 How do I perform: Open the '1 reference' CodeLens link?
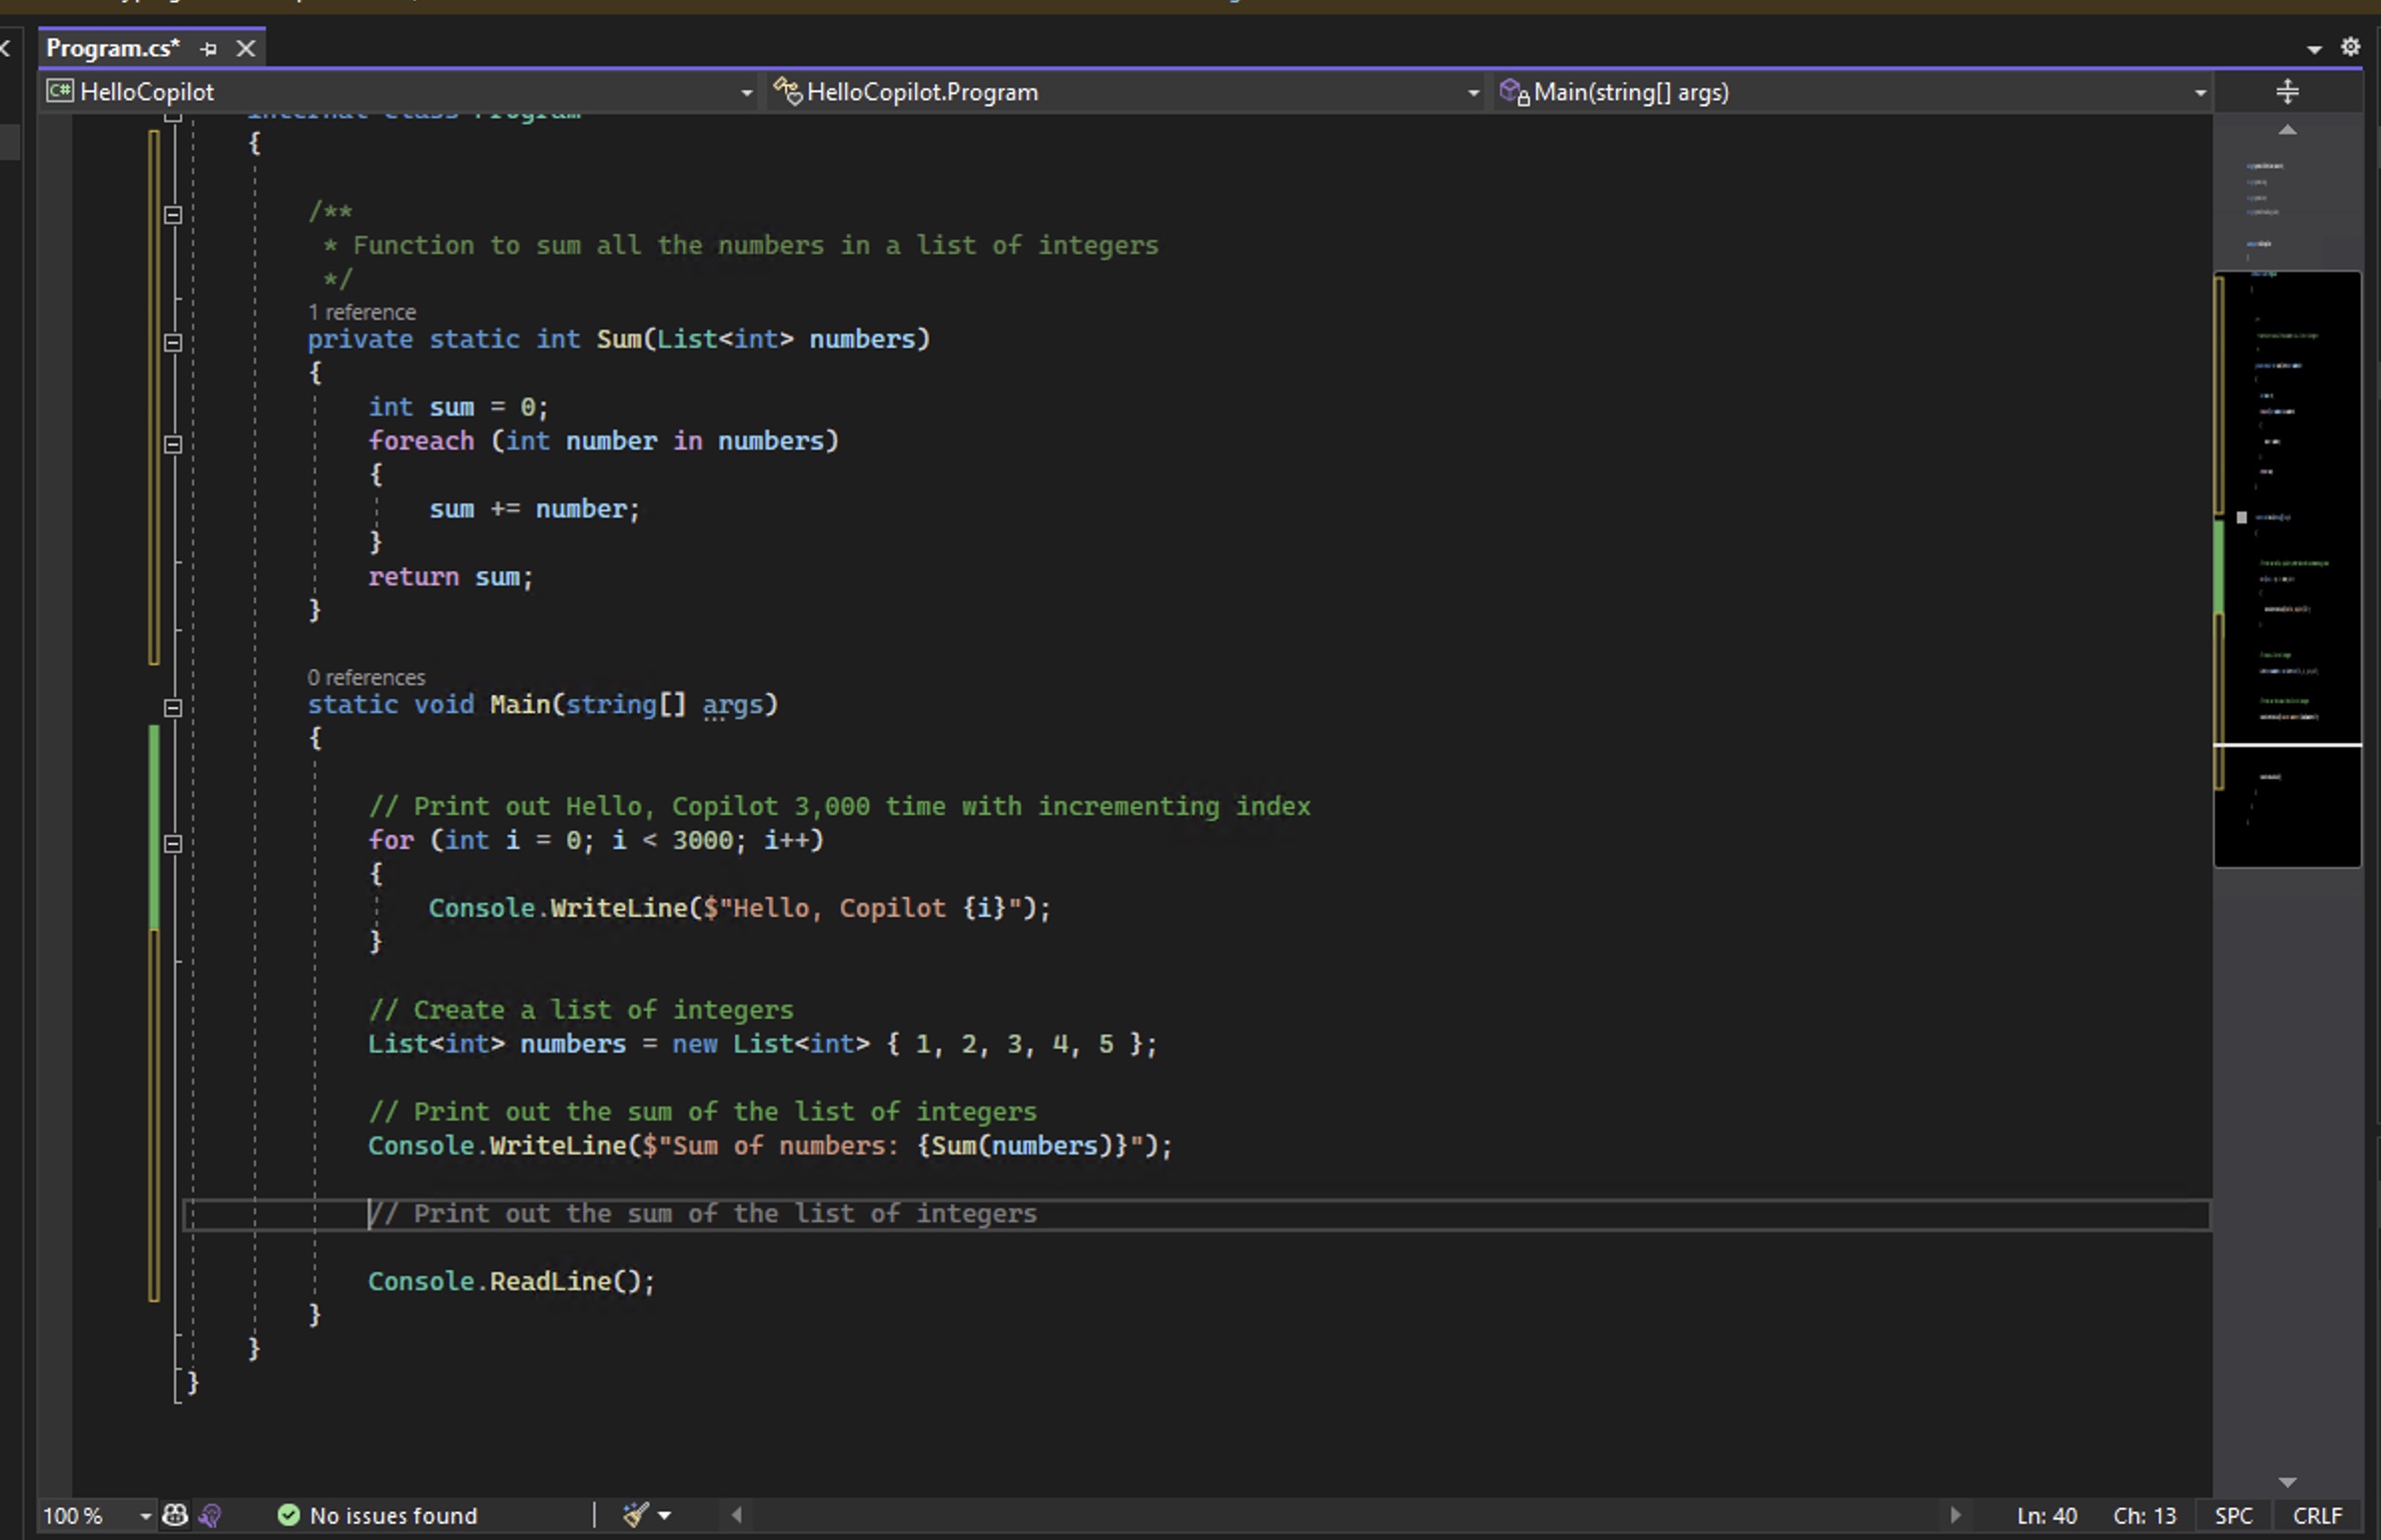coord(361,312)
